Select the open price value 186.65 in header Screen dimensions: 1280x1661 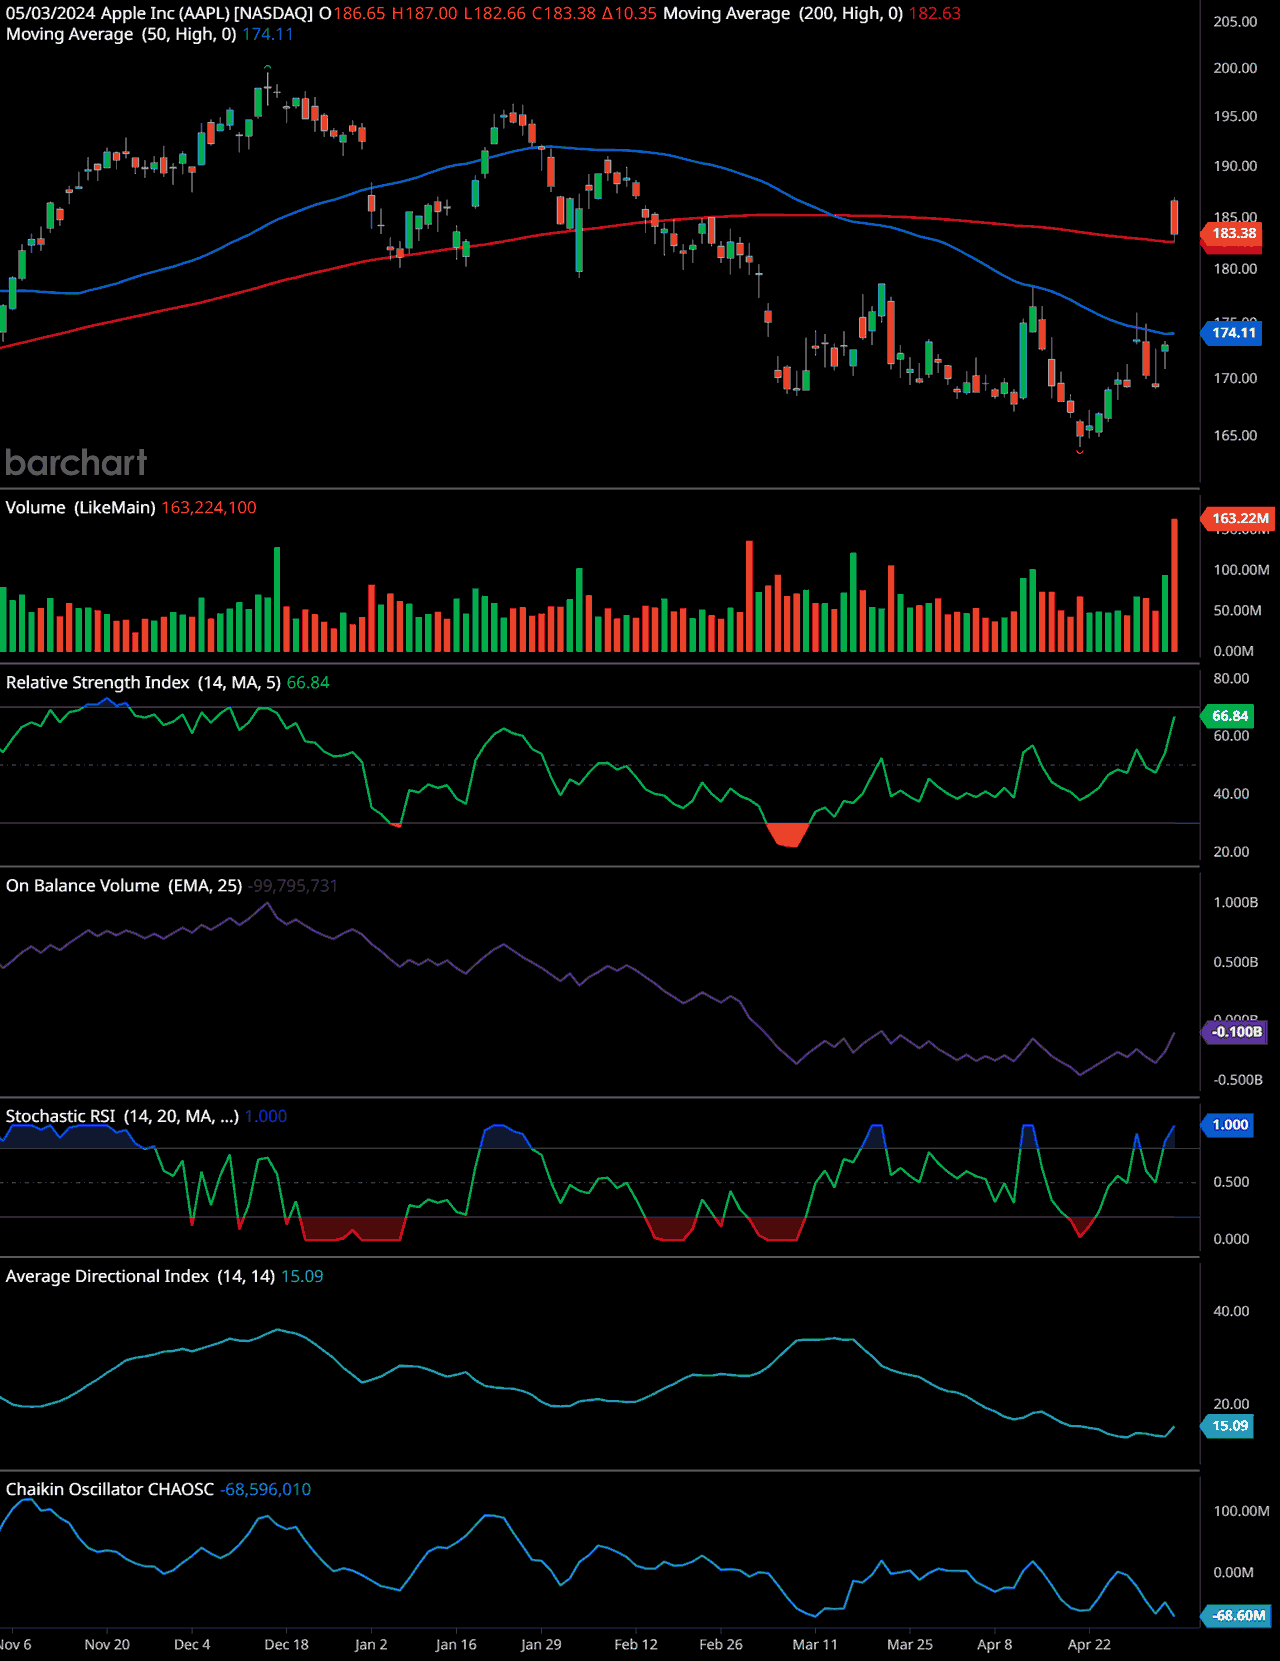point(359,14)
